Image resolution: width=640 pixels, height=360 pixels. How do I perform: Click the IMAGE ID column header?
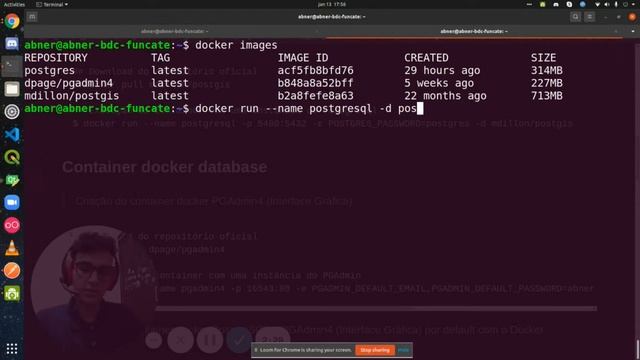pyautogui.click(x=303, y=58)
